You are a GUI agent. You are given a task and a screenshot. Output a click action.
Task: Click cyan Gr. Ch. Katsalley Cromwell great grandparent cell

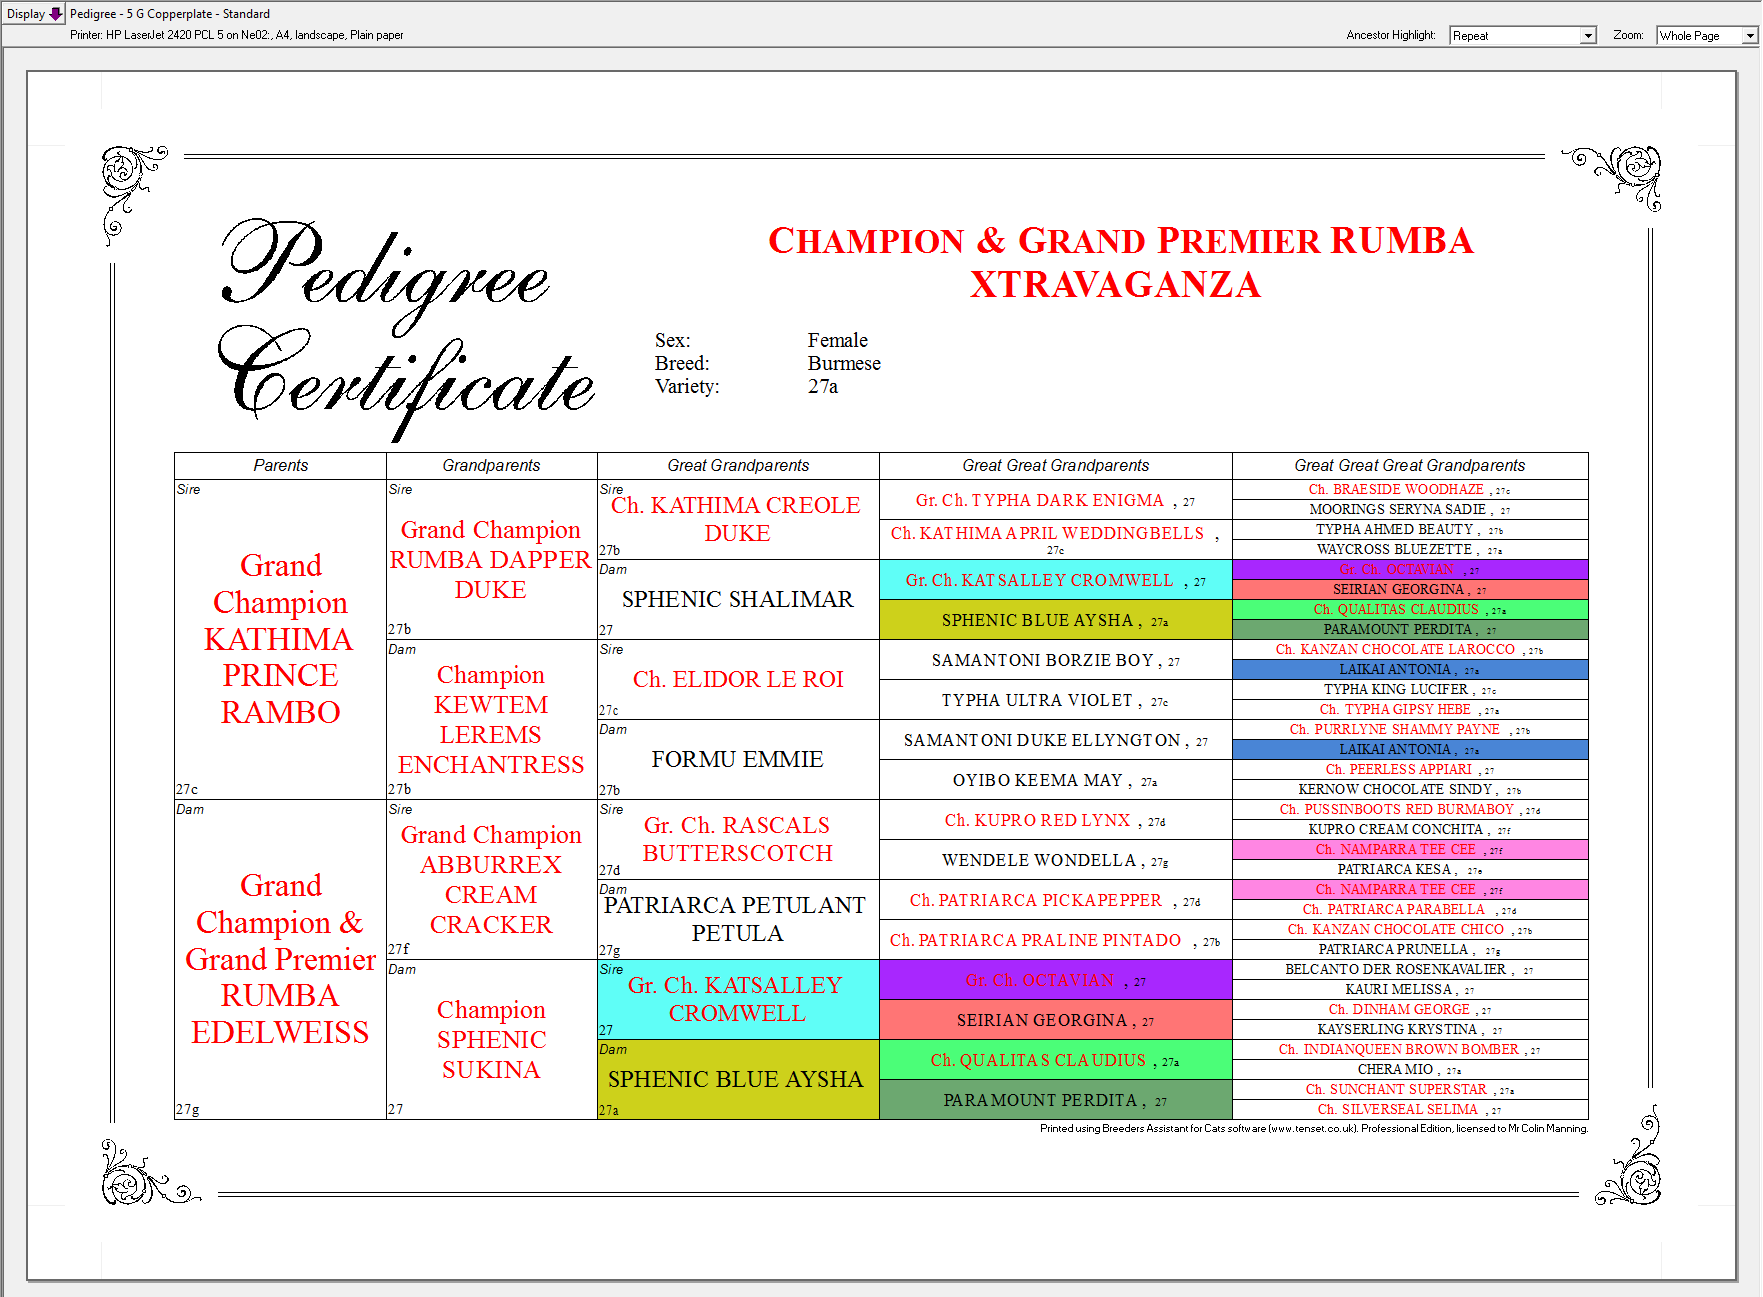(x=738, y=999)
